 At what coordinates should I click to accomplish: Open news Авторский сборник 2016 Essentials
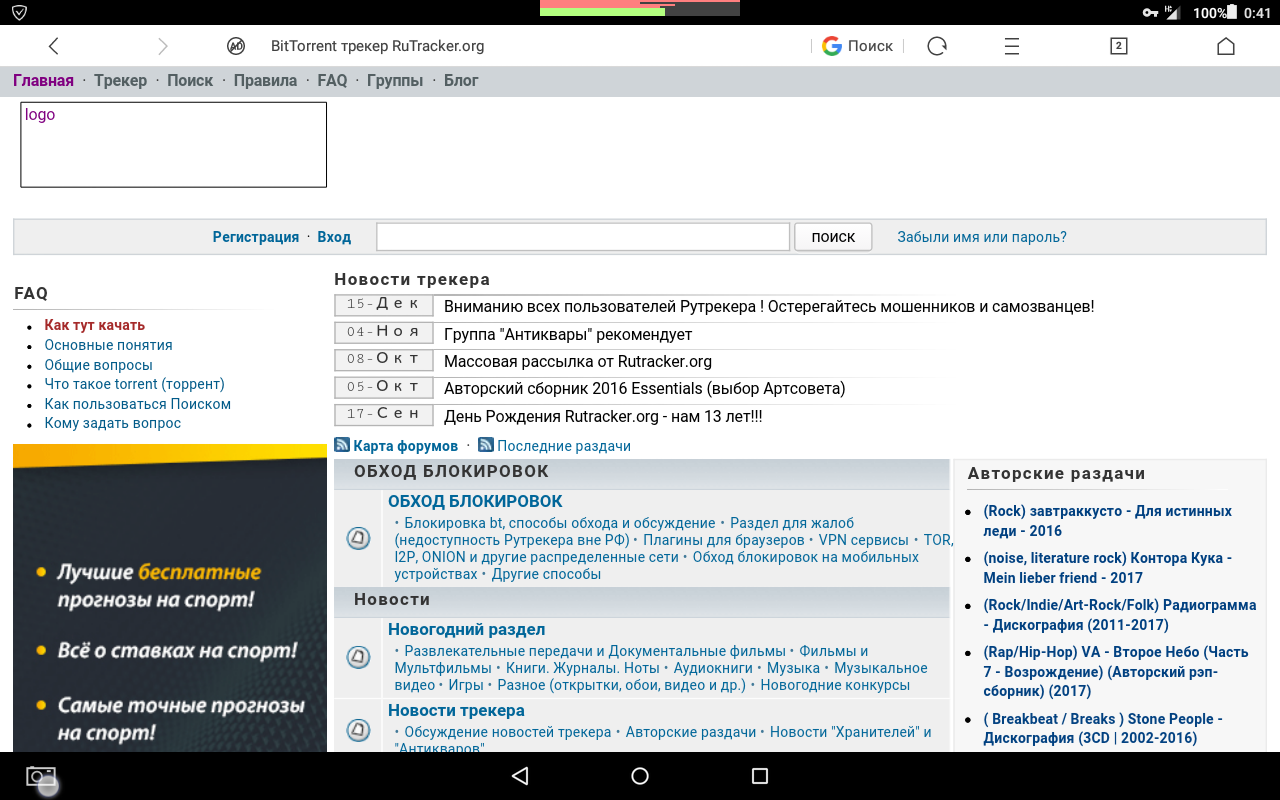645,388
